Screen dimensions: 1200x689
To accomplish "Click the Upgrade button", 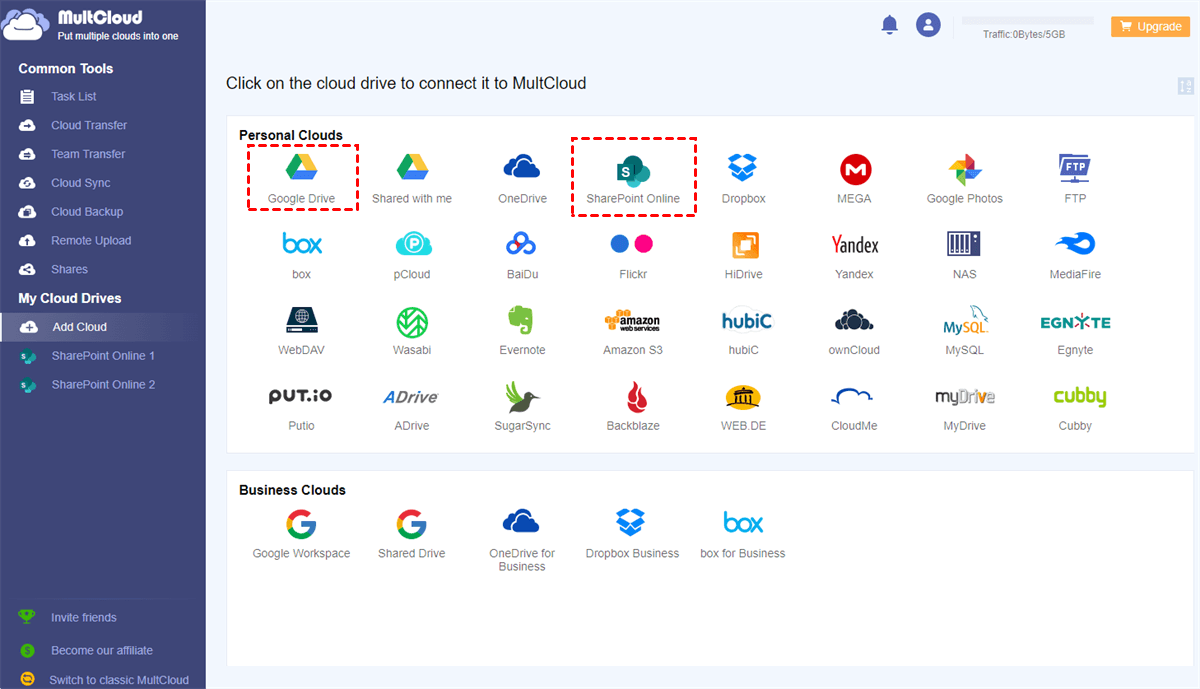I will (x=1150, y=27).
